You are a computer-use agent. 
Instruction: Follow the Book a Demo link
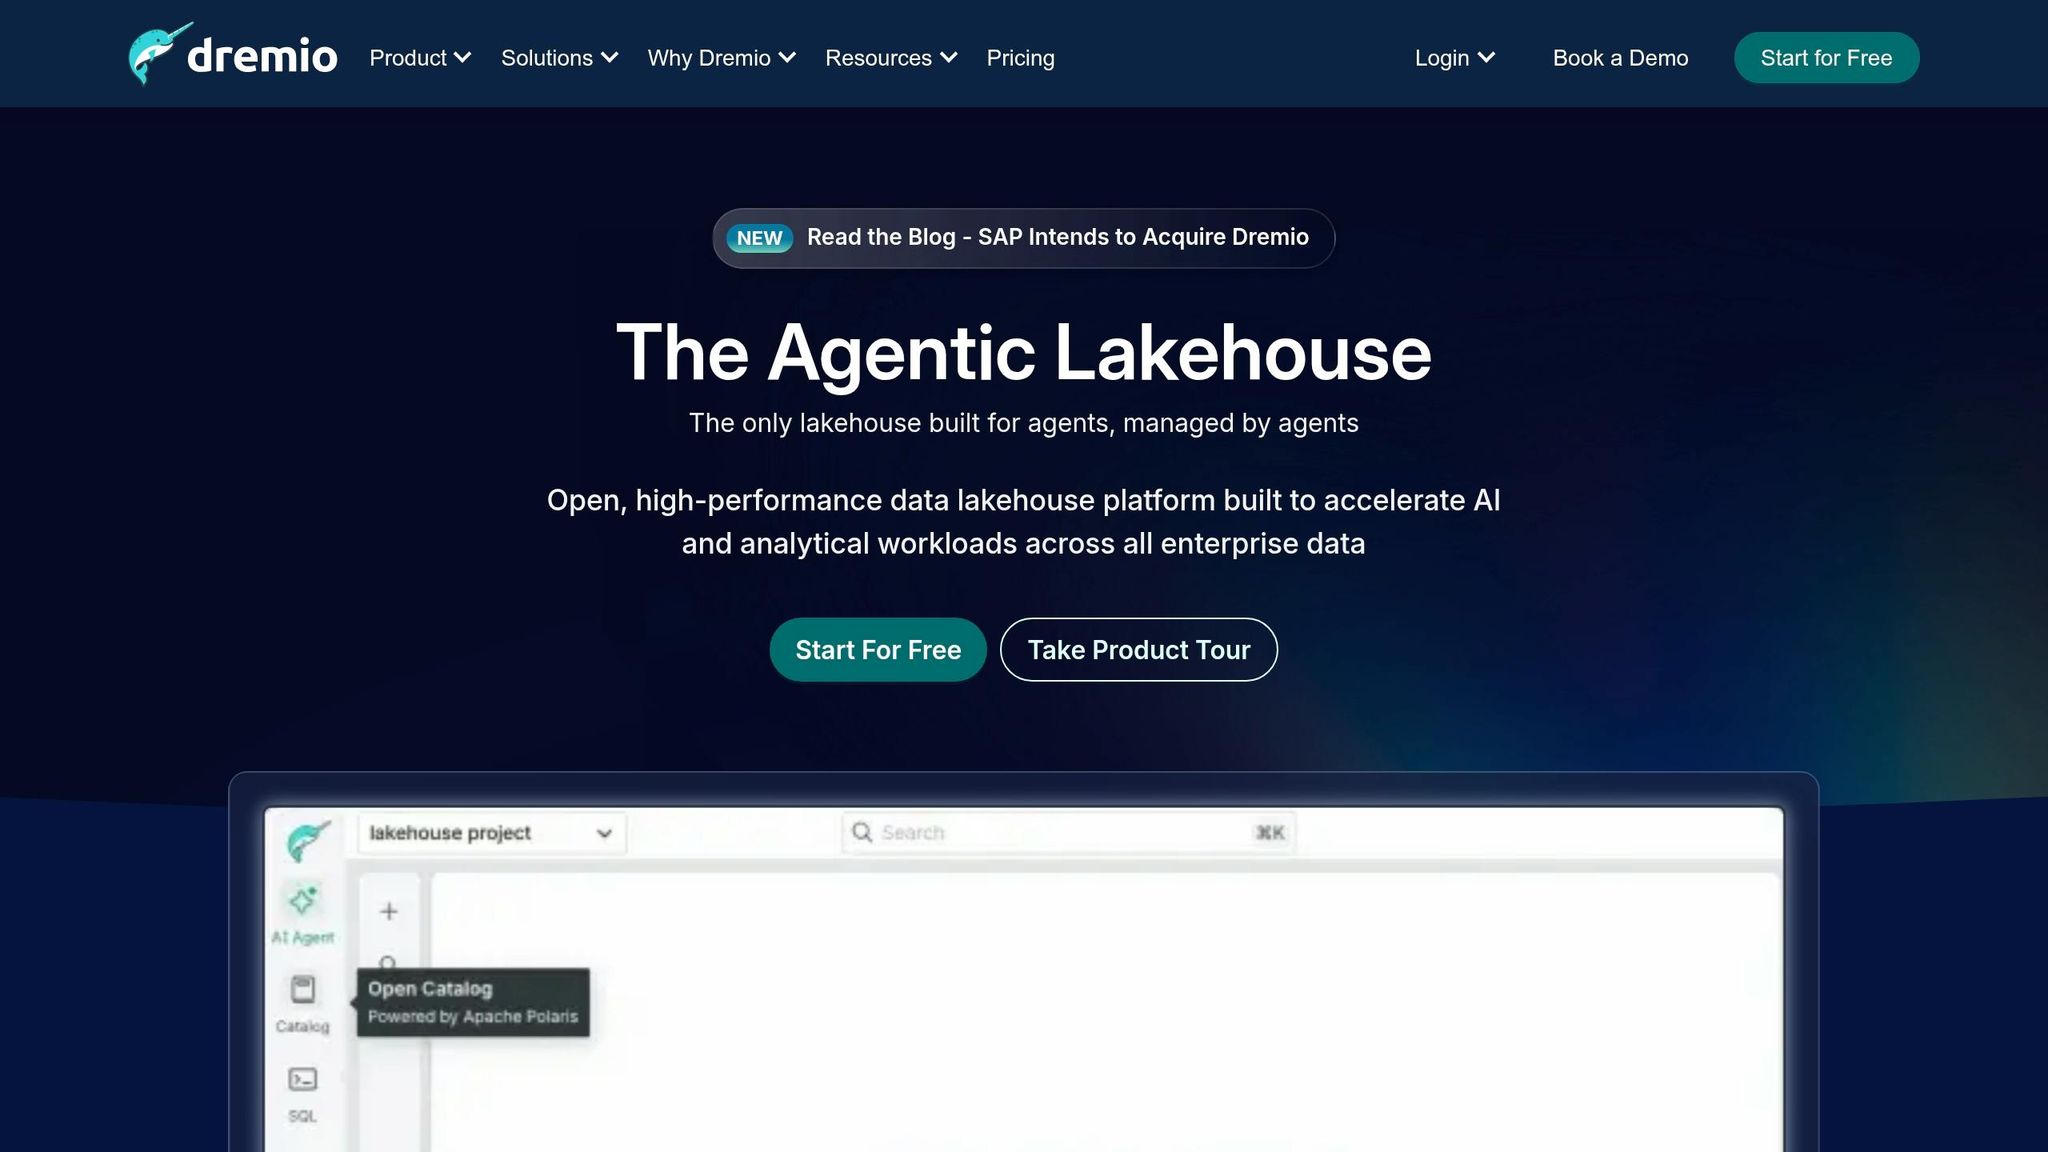(1620, 58)
